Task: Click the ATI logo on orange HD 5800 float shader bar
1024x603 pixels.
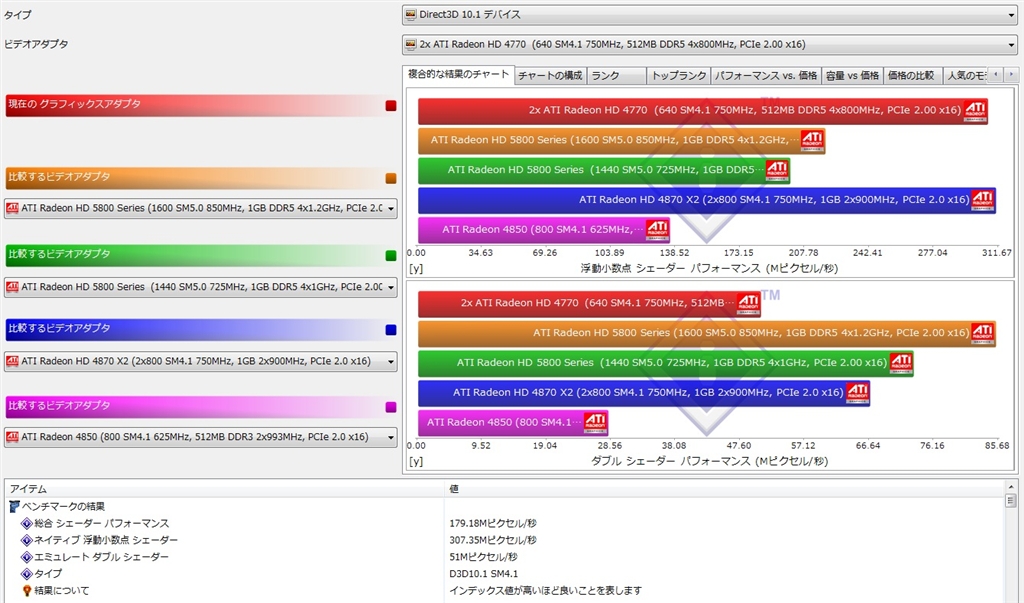Action: 812,140
